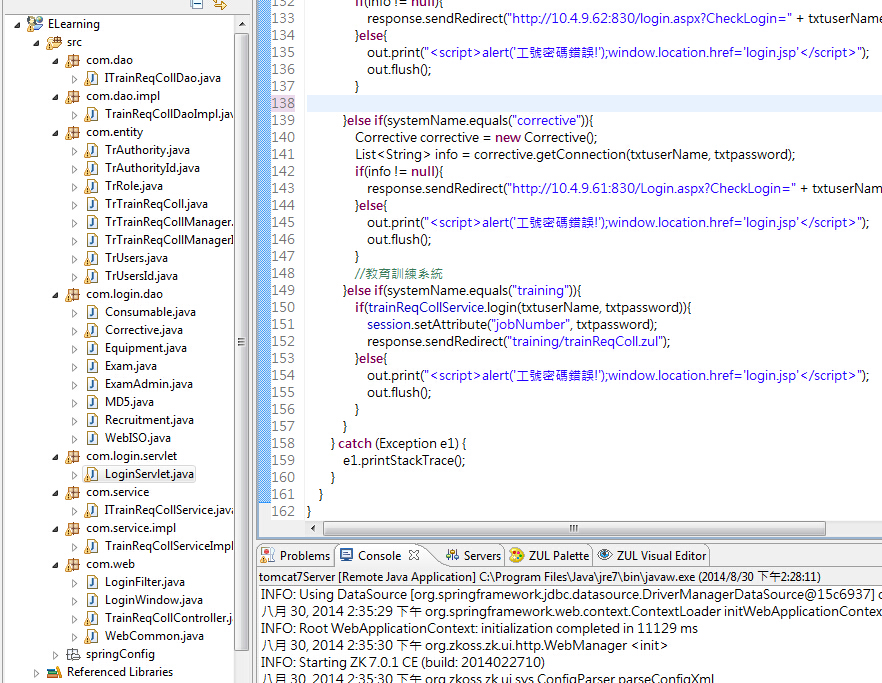Click the Corrective.java file icon
882x683 pixels.
(92, 330)
